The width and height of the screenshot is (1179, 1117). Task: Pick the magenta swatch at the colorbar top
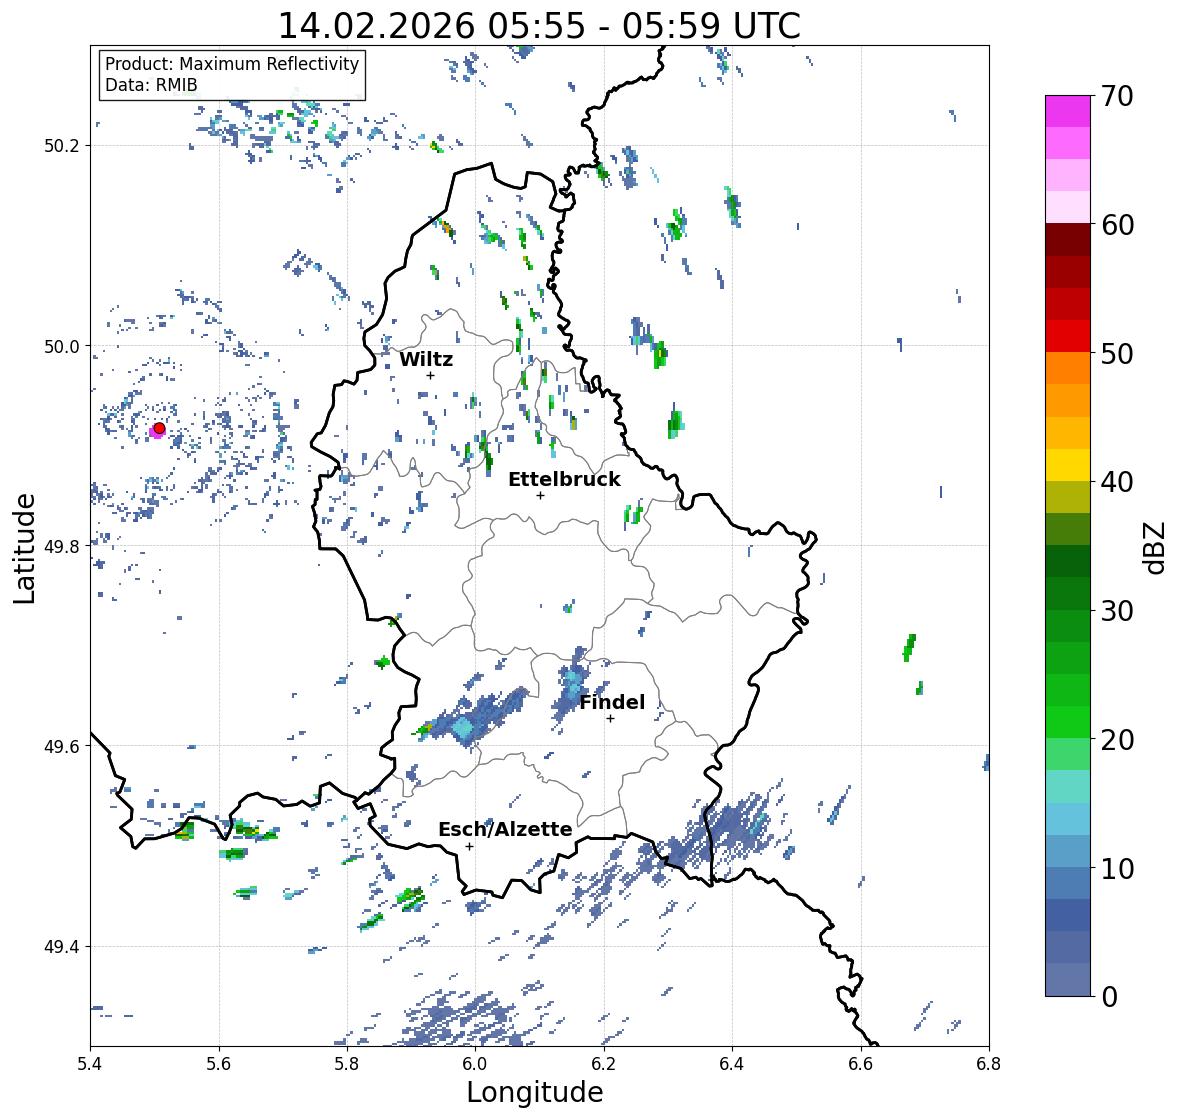point(1068,111)
